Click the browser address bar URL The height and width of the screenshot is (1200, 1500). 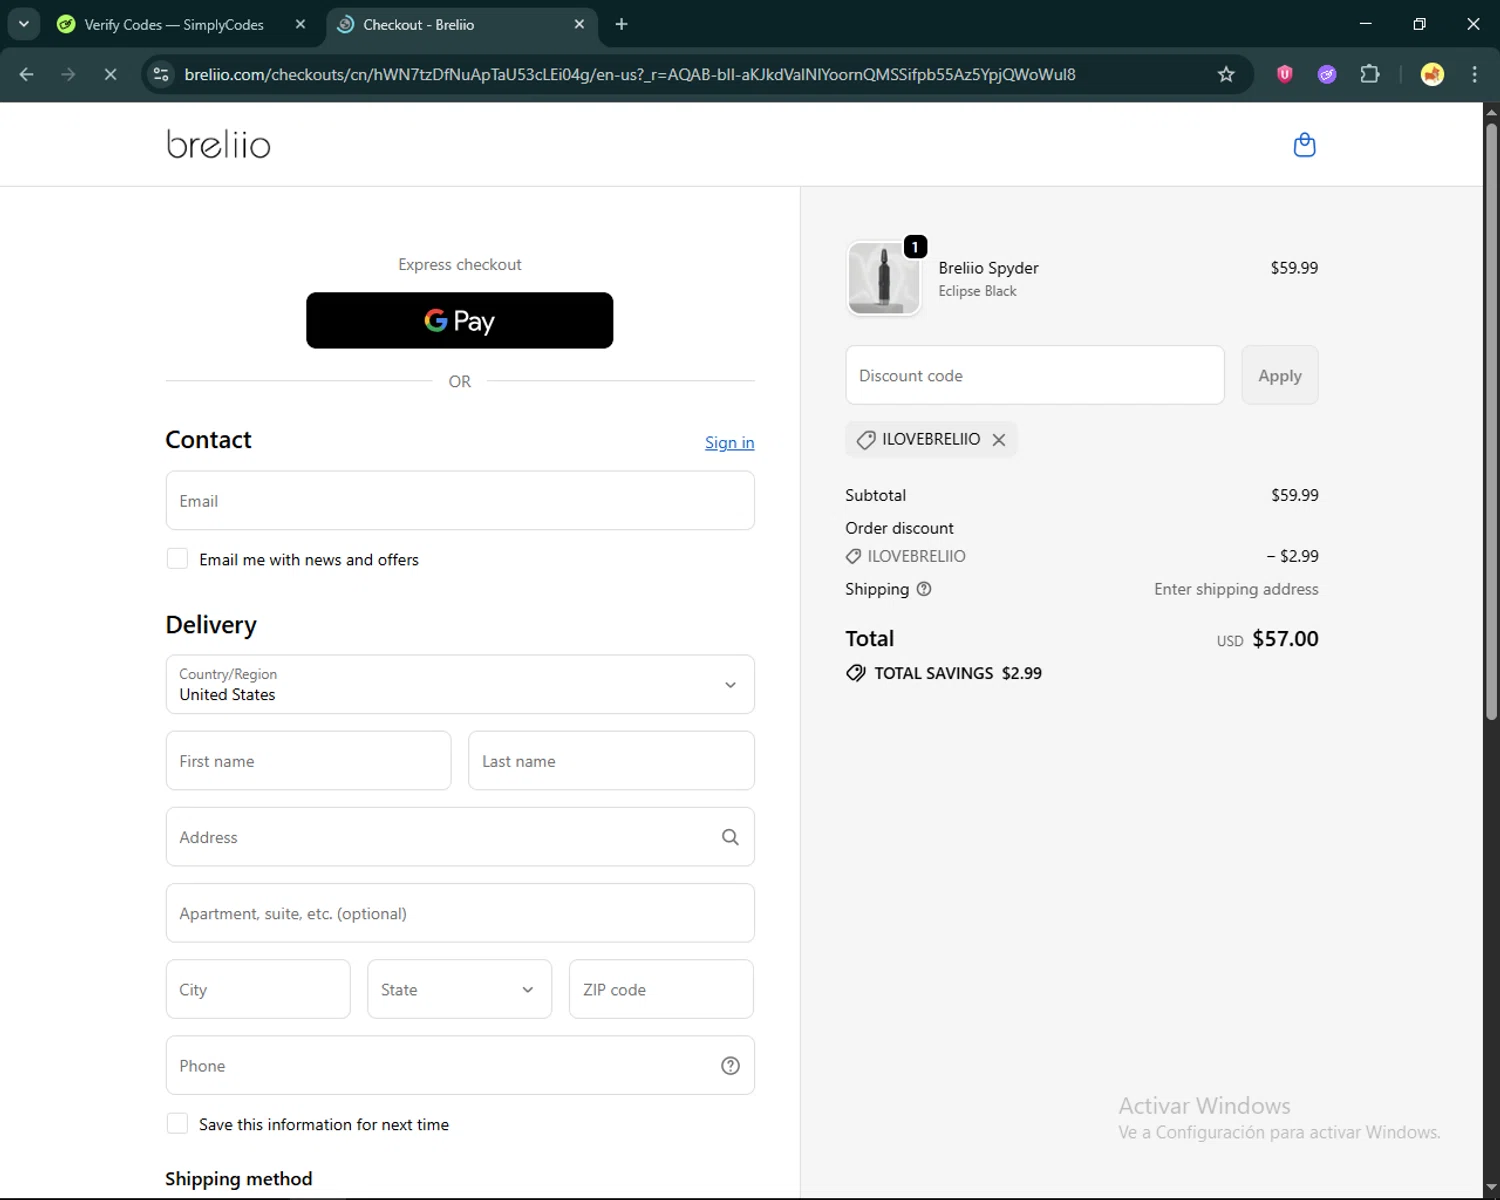[630, 74]
